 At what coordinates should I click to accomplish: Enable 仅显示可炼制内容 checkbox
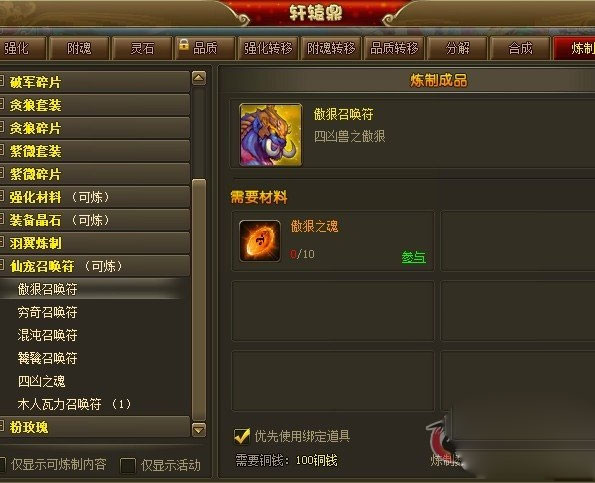(x=2, y=464)
